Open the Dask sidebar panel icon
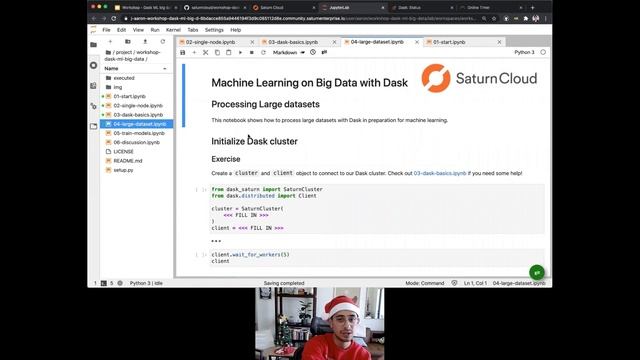 click(93, 86)
